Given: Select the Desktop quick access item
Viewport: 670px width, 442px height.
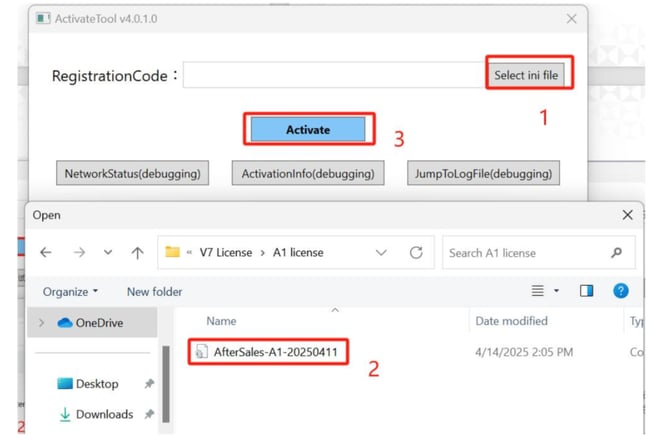Looking at the screenshot, I should (96, 384).
